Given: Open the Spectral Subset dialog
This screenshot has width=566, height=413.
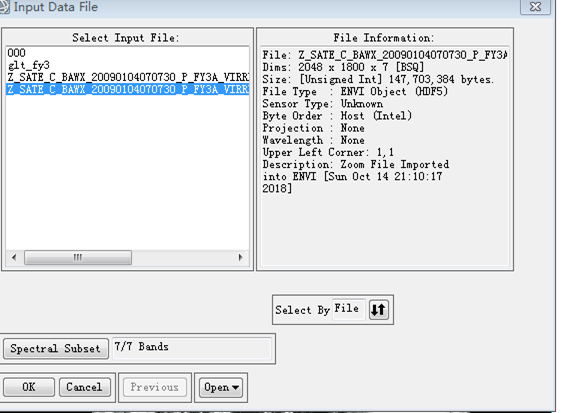Looking at the screenshot, I should pos(56,348).
